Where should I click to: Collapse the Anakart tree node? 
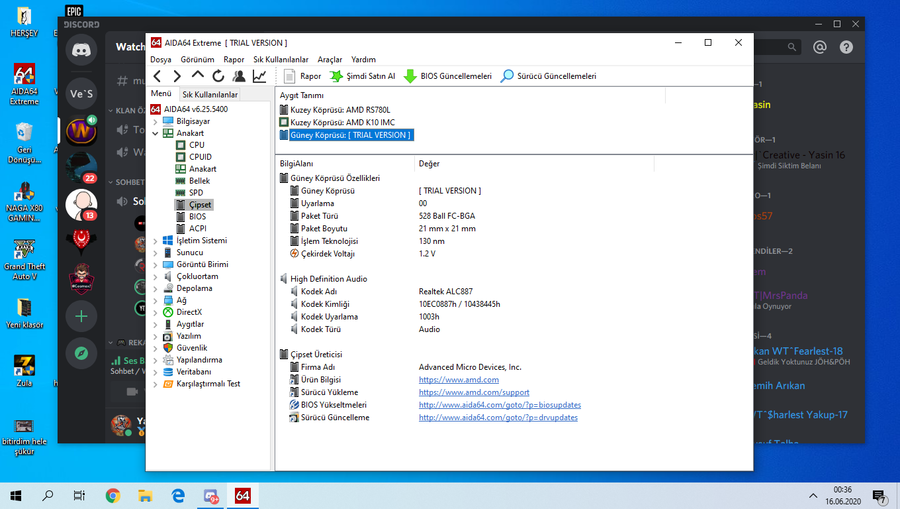coord(156,133)
